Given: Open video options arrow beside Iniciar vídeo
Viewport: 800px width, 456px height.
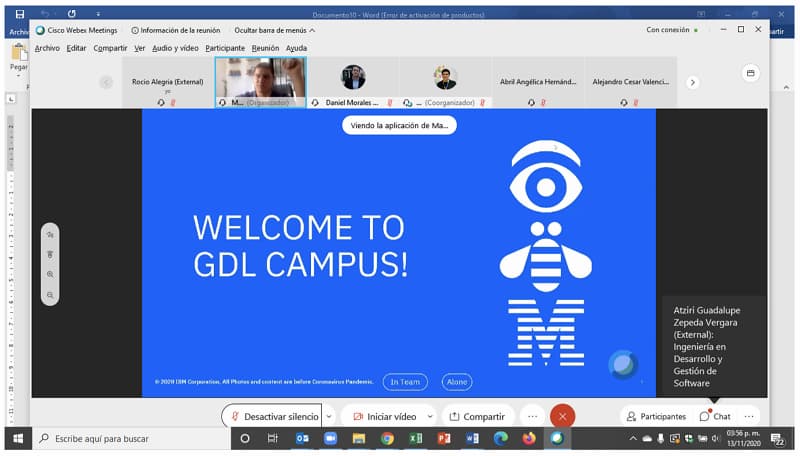Looking at the screenshot, I should [x=430, y=416].
